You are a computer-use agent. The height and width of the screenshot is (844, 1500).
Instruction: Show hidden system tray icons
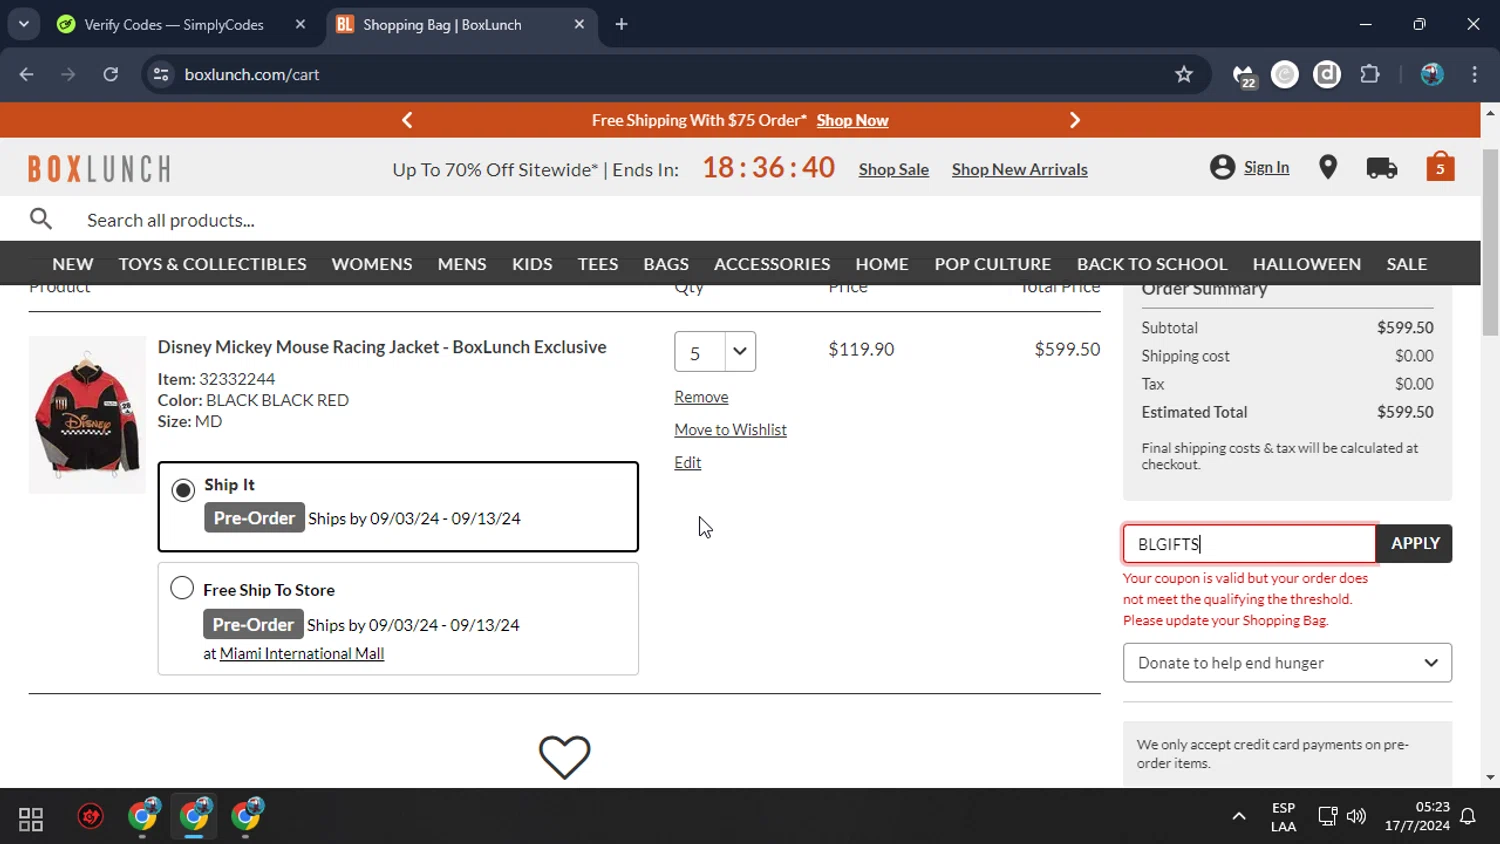pos(1238,816)
